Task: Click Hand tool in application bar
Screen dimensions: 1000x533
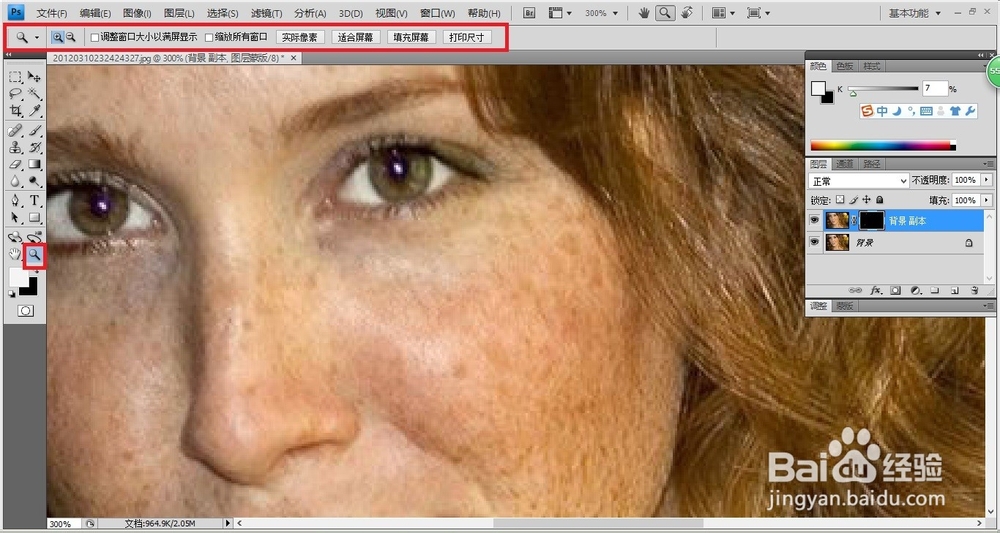Action: click(645, 13)
